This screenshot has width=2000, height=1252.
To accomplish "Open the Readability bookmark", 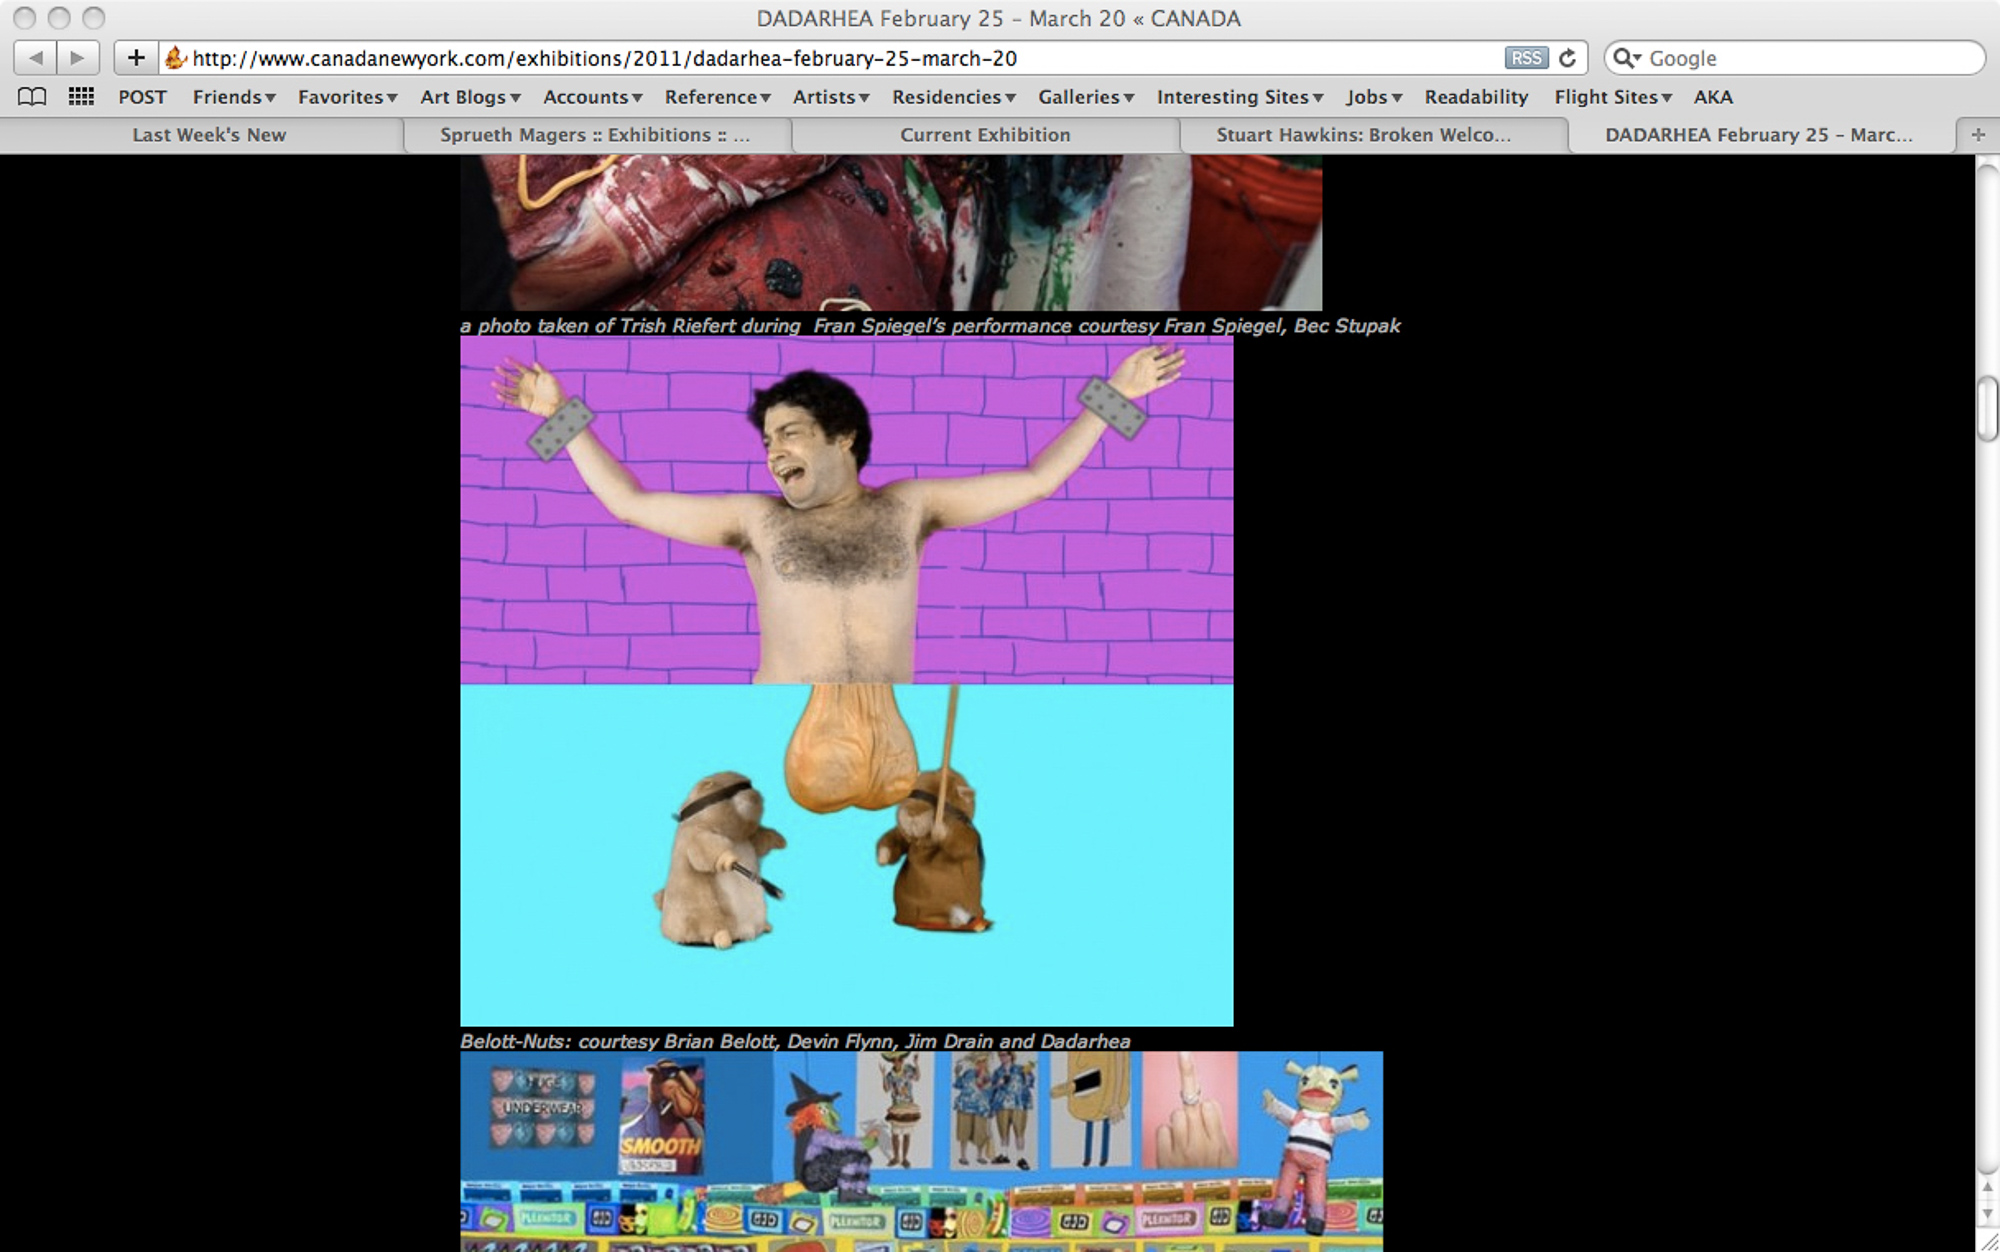I will click(1476, 97).
